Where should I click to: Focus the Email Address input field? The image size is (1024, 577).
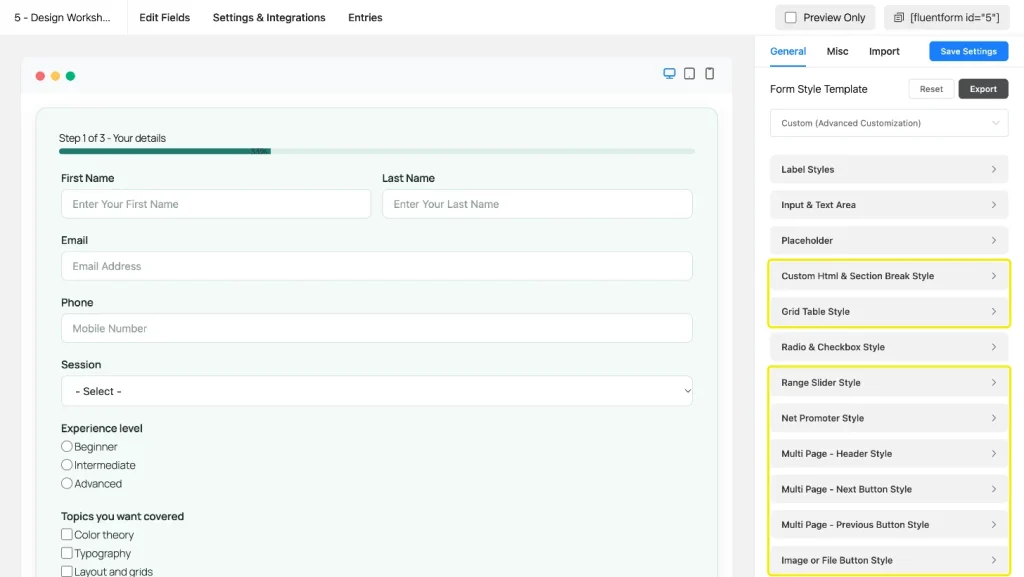coord(377,266)
